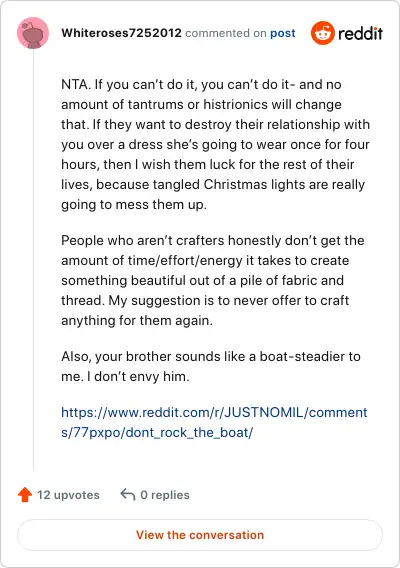
Task: Click the pink Snoo avatar of Whiteroses7252012
Action: 33,33
